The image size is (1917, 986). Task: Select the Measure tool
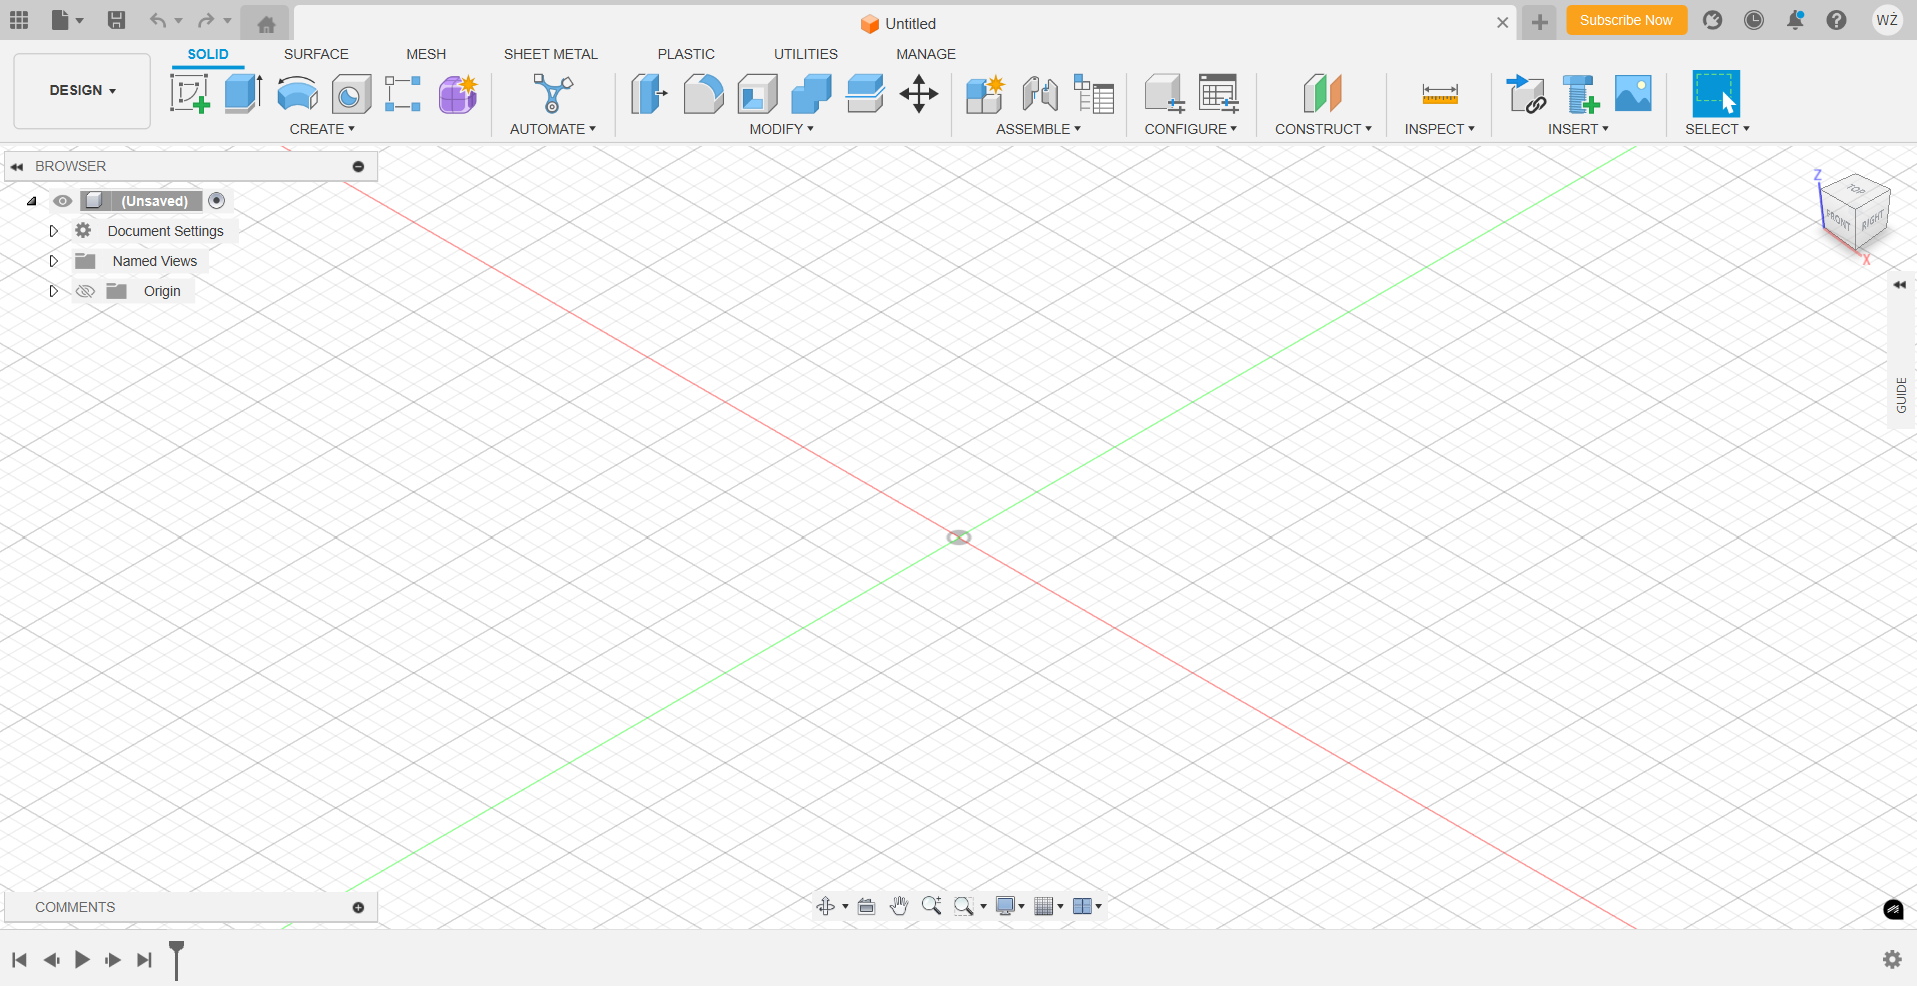coord(1440,94)
